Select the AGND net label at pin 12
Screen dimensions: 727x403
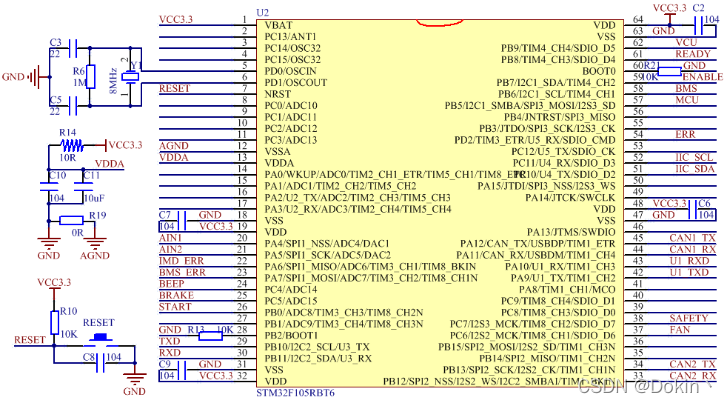pyautogui.click(x=174, y=146)
